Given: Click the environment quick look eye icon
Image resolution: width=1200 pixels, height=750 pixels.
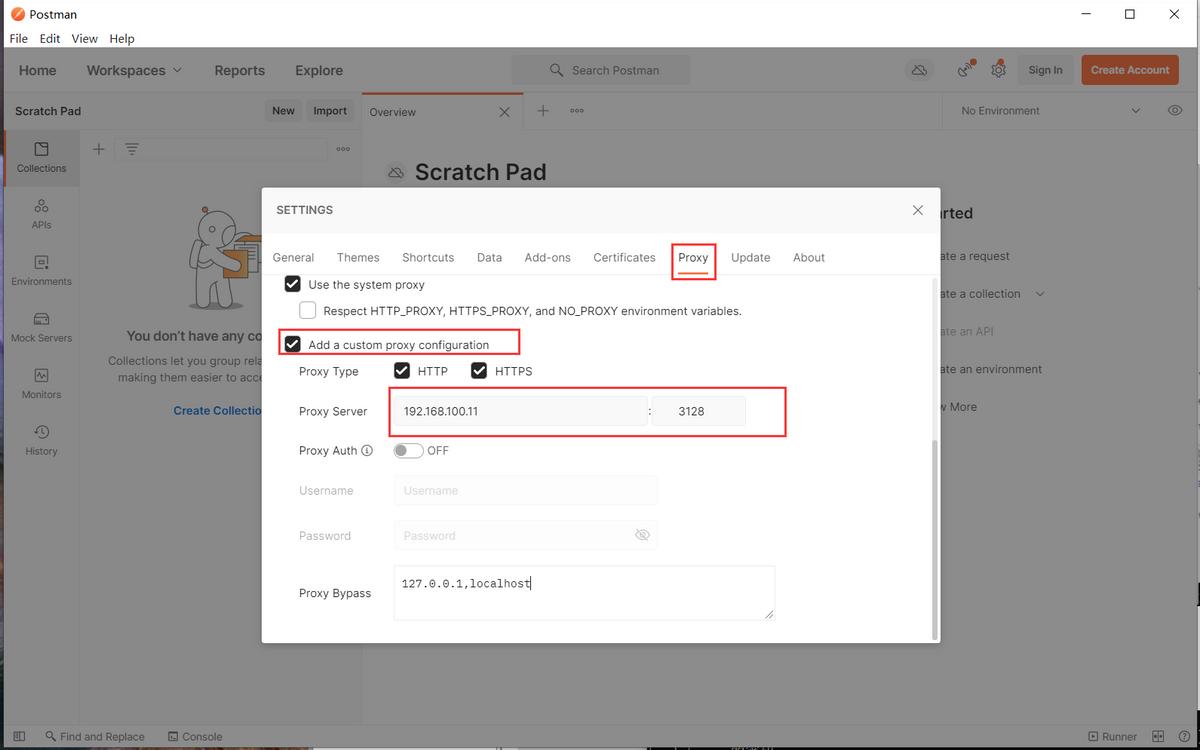Looking at the screenshot, I should [x=1175, y=110].
